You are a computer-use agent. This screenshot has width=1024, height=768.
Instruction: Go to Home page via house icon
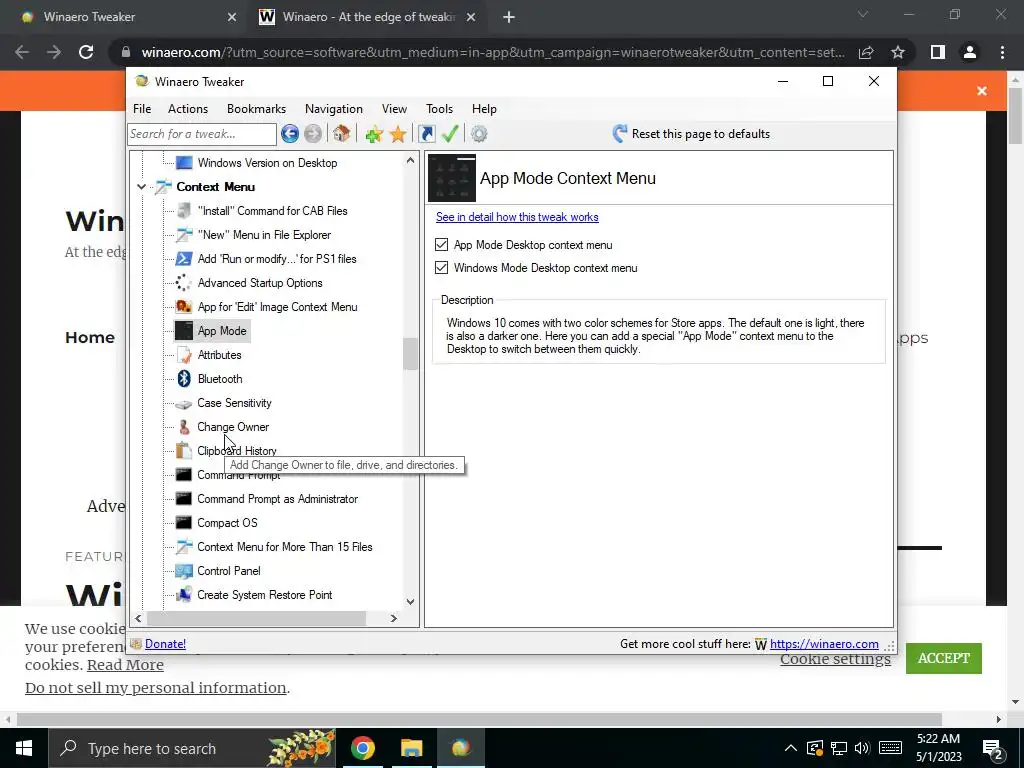click(341, 134)
